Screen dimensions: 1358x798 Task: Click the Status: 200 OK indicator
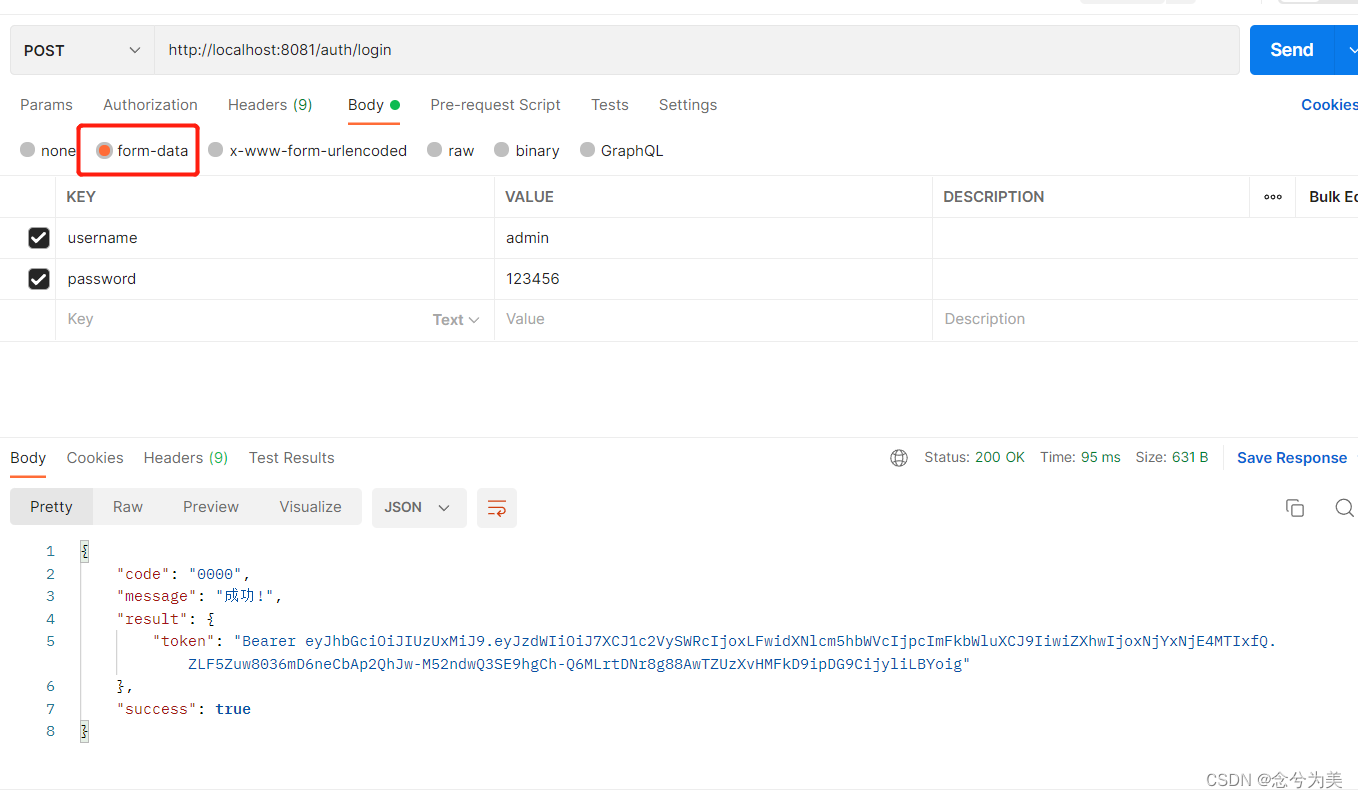(x=974, y=457)
